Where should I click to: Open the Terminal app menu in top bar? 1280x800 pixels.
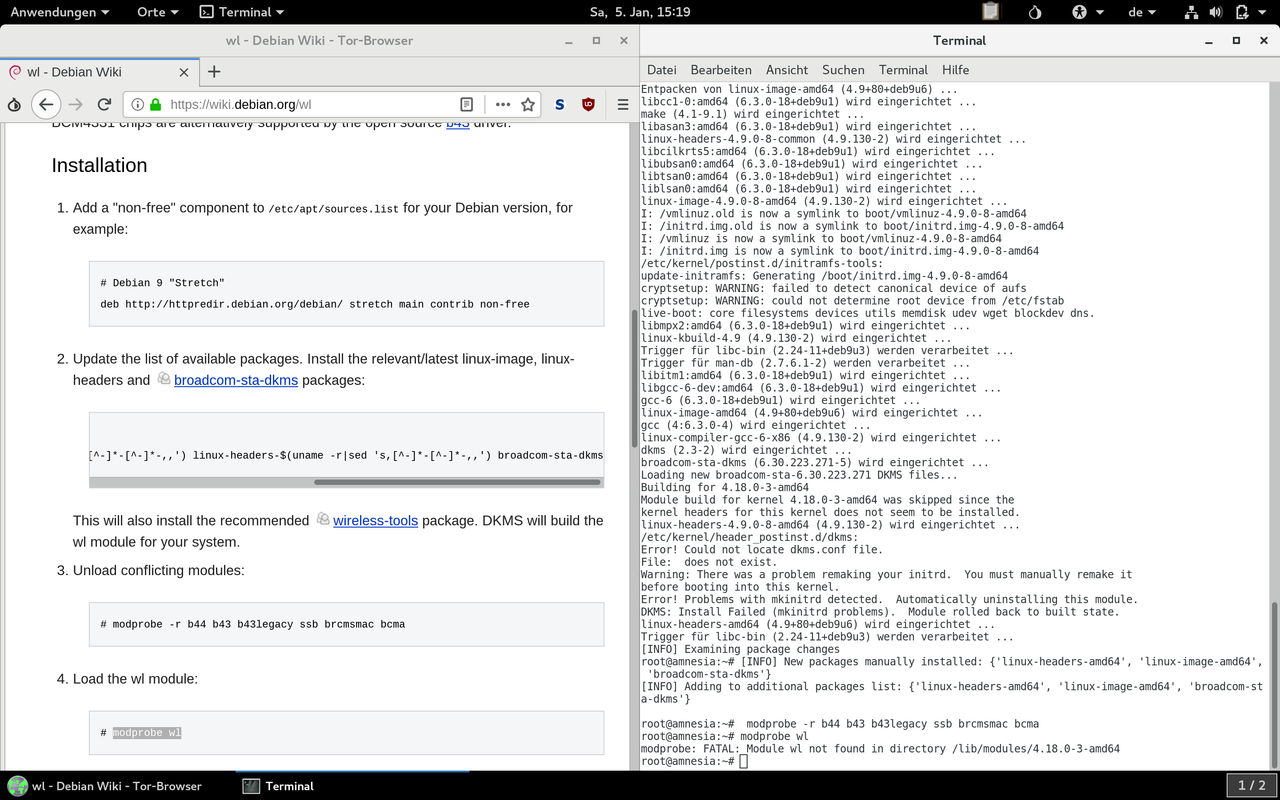pos(241,12)
